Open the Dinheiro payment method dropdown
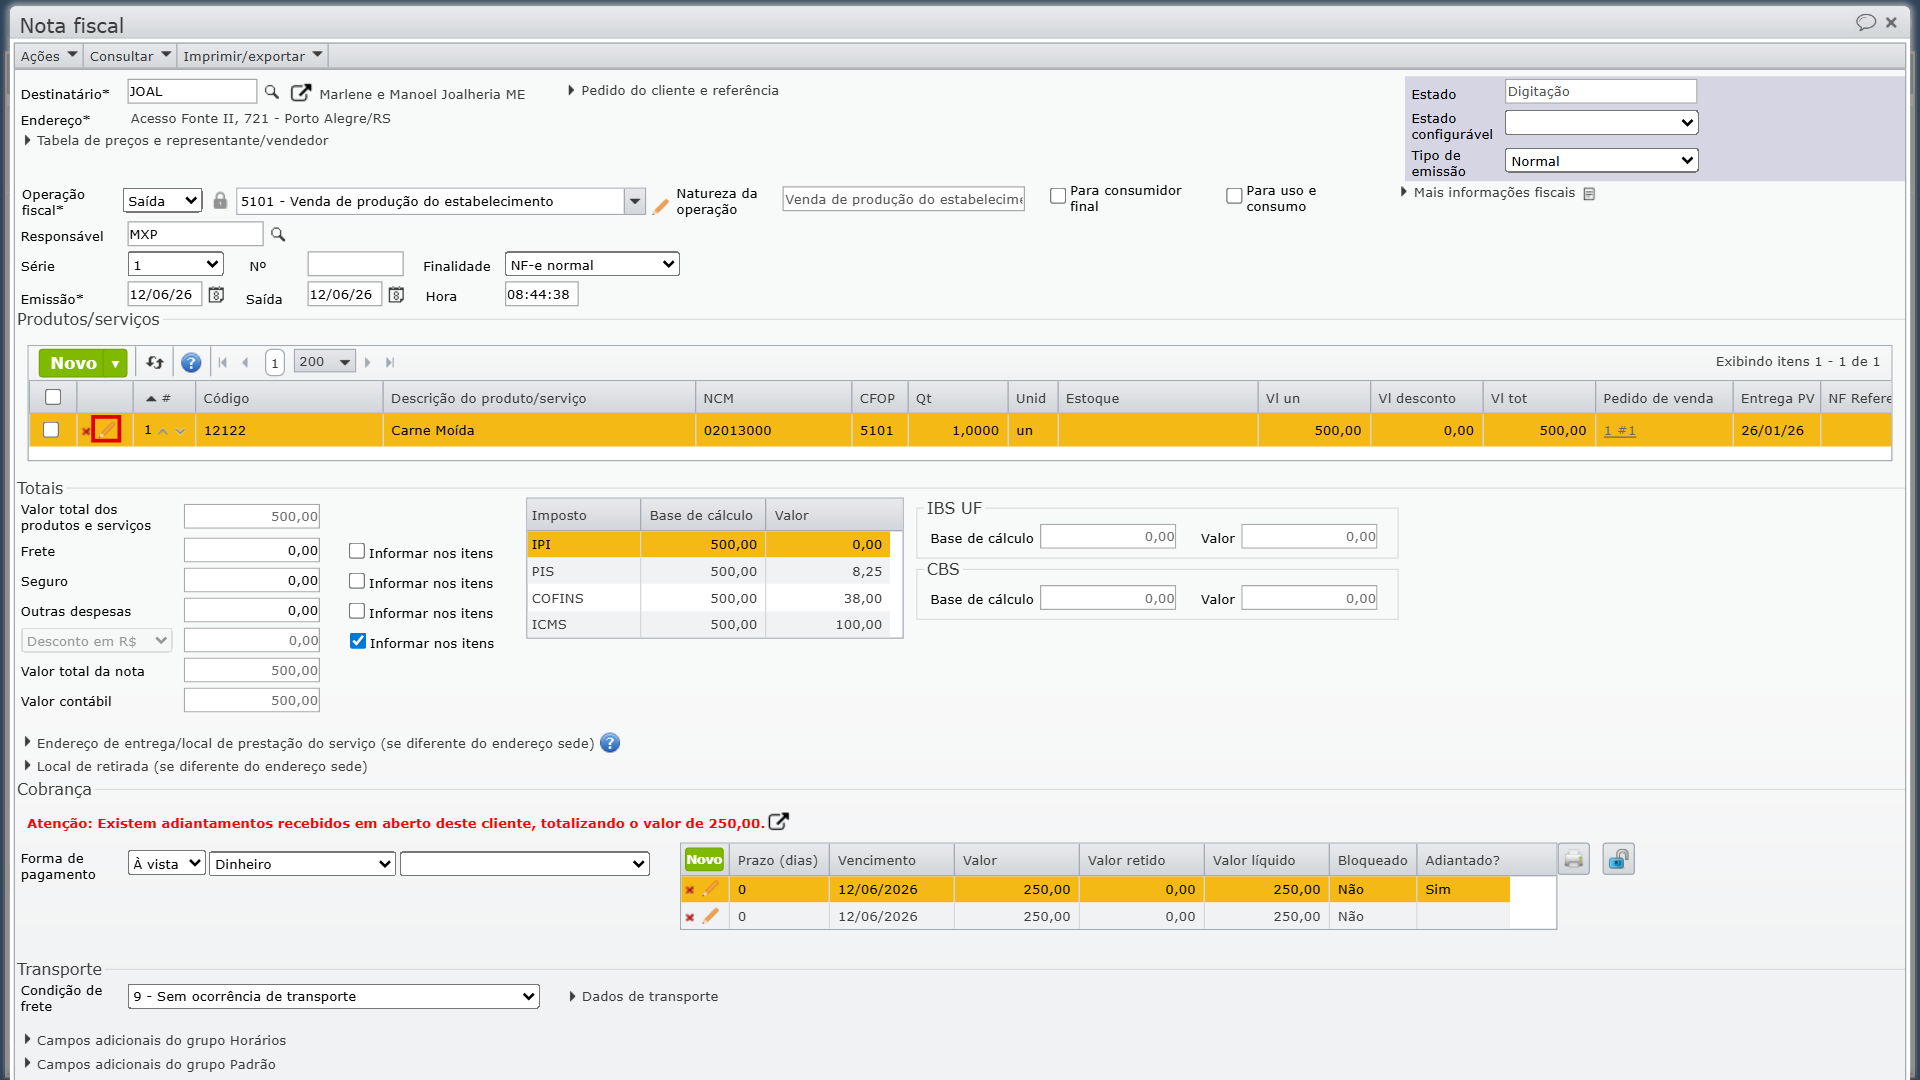The width and height of the screenshot is (1920, 1080). [x=302, y=864]
